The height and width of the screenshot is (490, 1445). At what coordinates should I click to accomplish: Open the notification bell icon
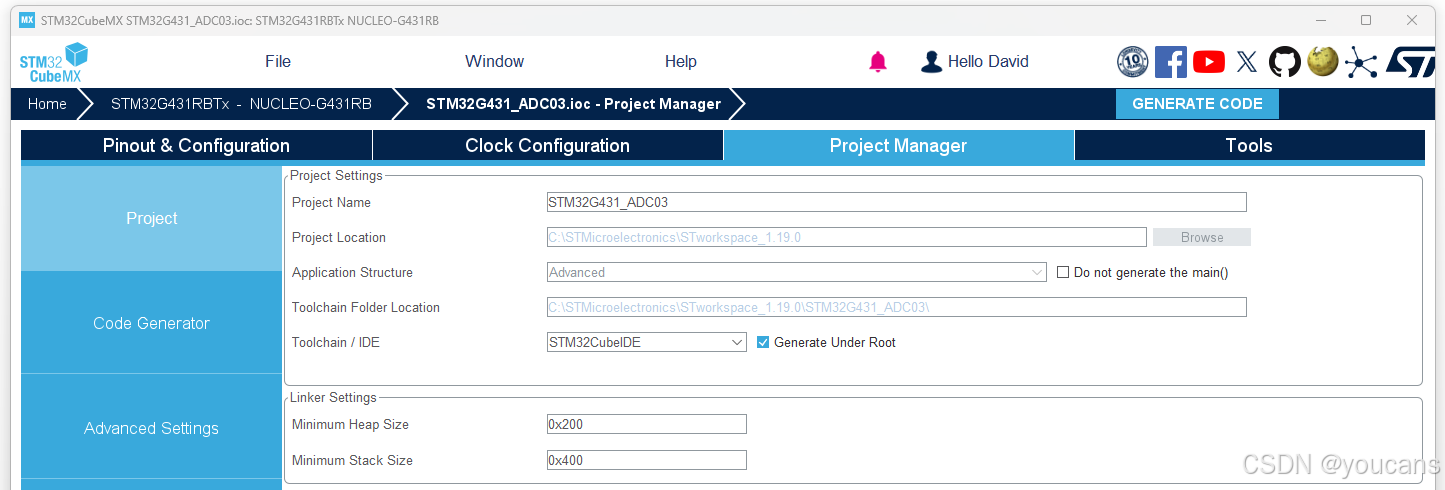click(878, 62)
